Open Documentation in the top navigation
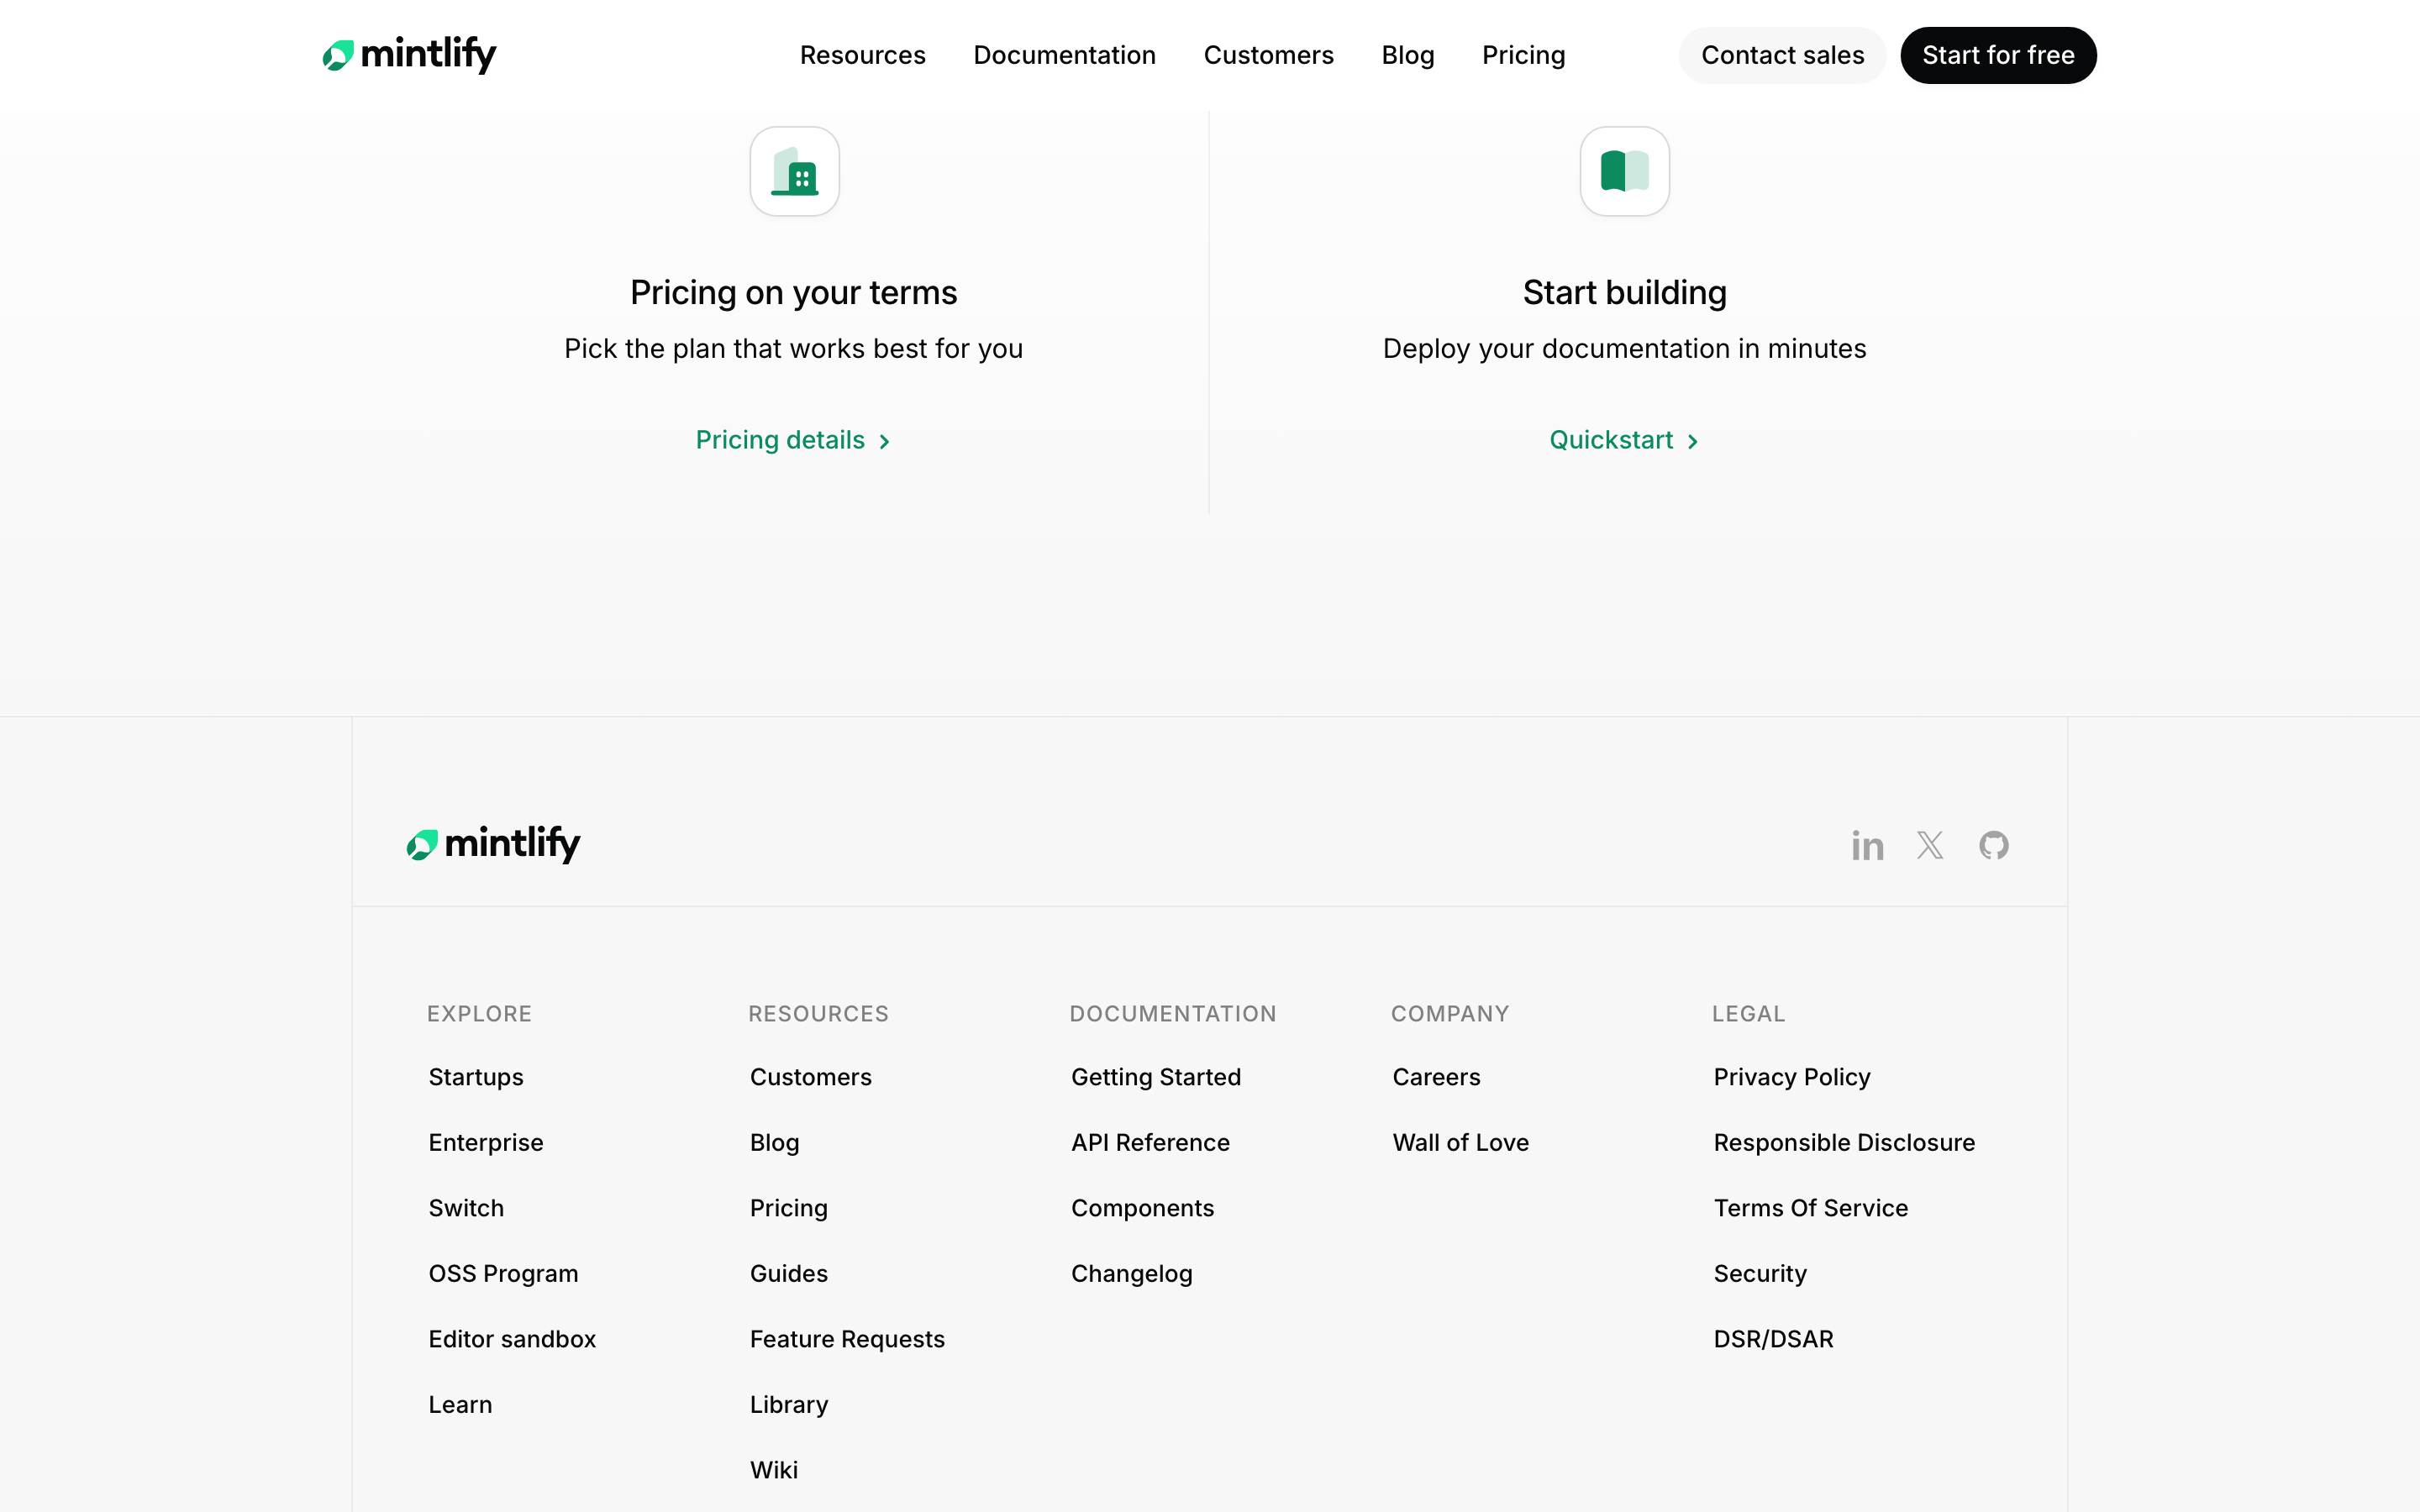The height and width of the screenshot is (1512, 2420). [x=1065, y=55]
